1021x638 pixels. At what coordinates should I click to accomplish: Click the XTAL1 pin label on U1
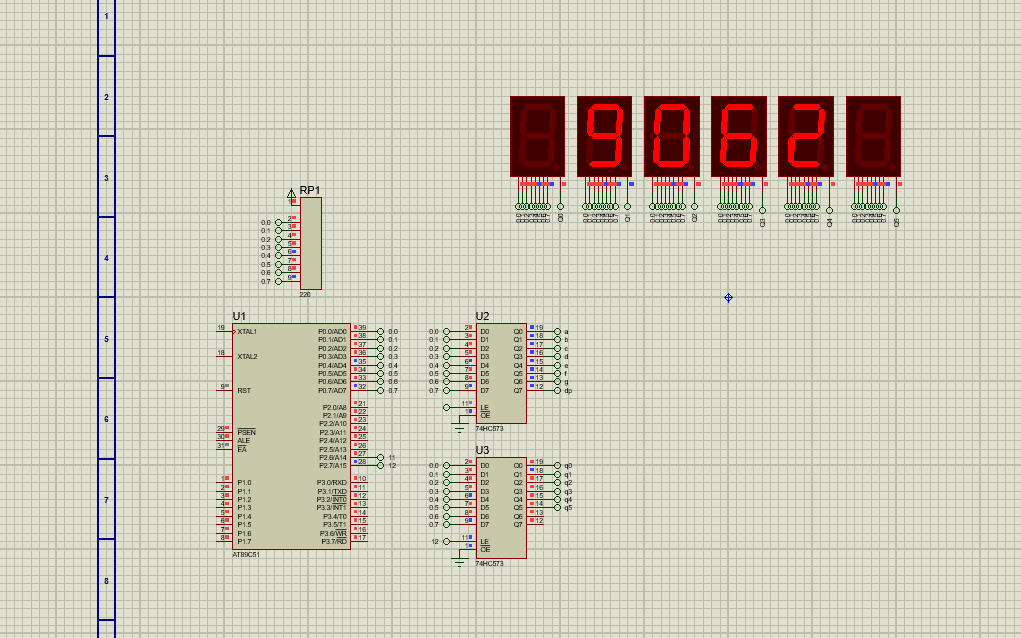247,331
